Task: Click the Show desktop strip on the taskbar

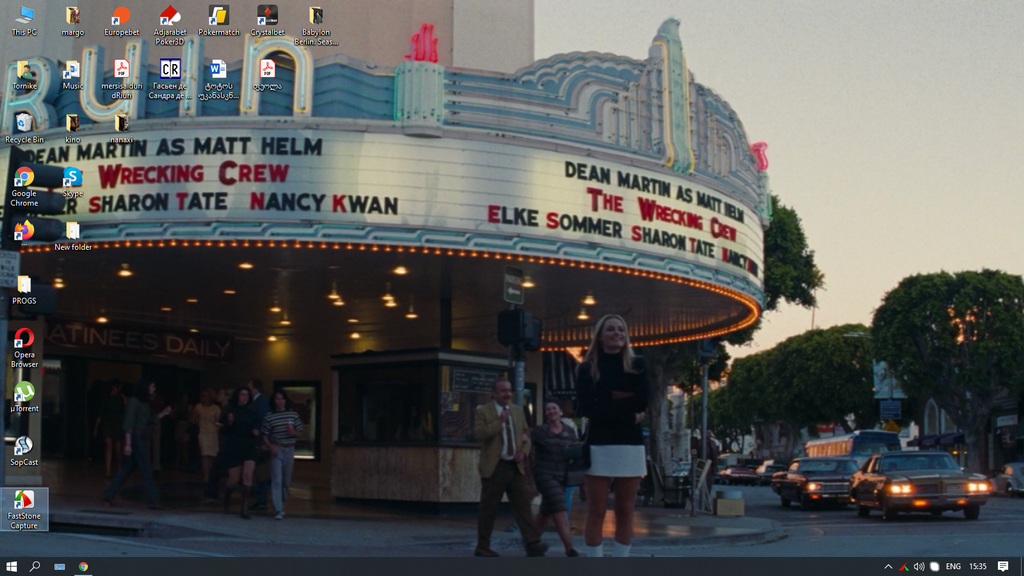Action: tap(1022, 566)
